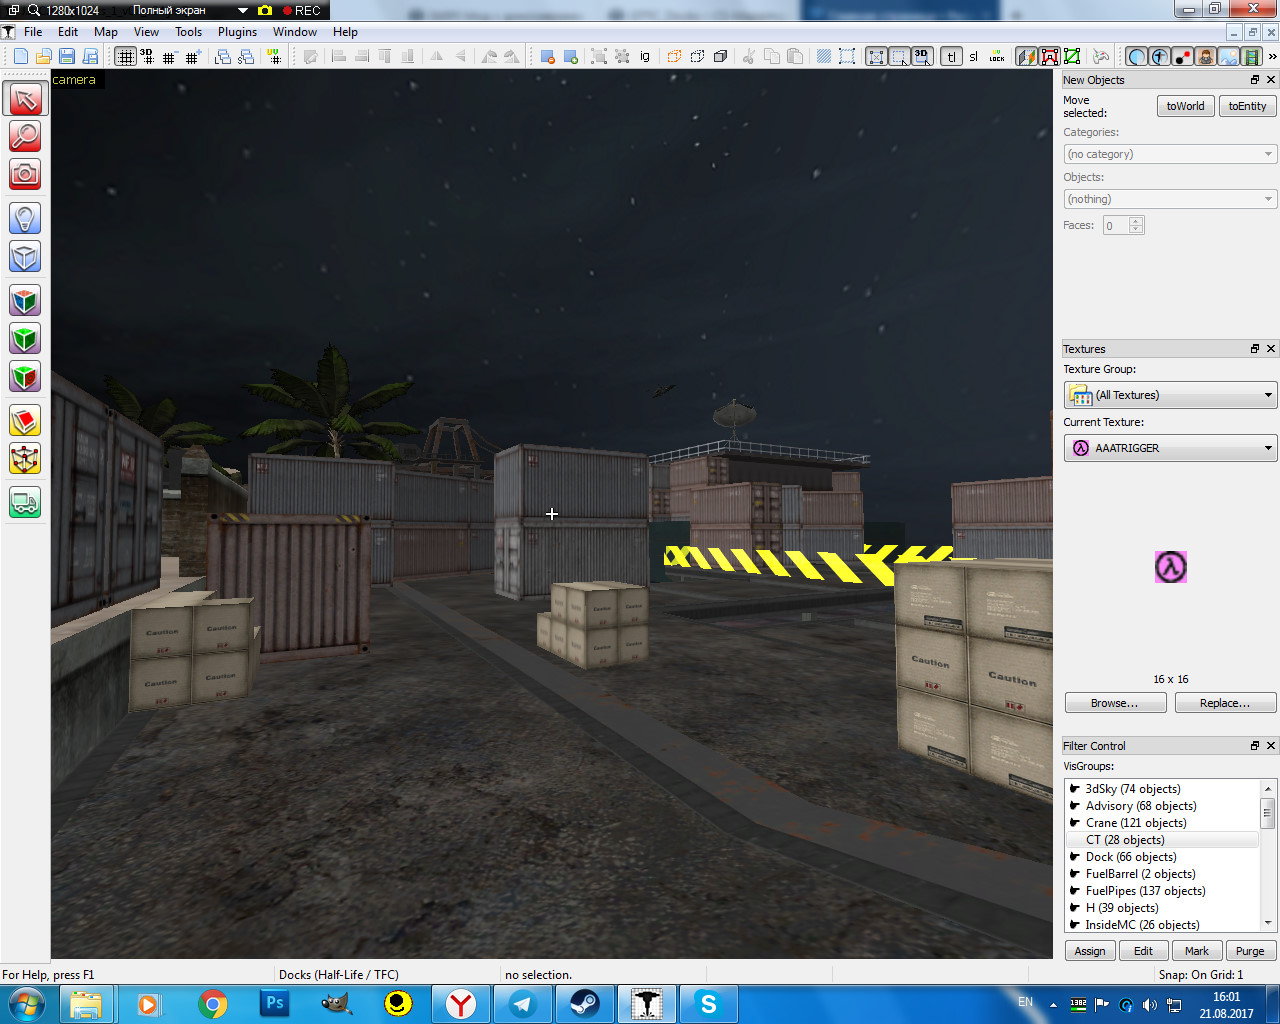Select the green truck Path tool
The width and height of the screenshot is (1280, 1024).
click(x=25, y=502)
